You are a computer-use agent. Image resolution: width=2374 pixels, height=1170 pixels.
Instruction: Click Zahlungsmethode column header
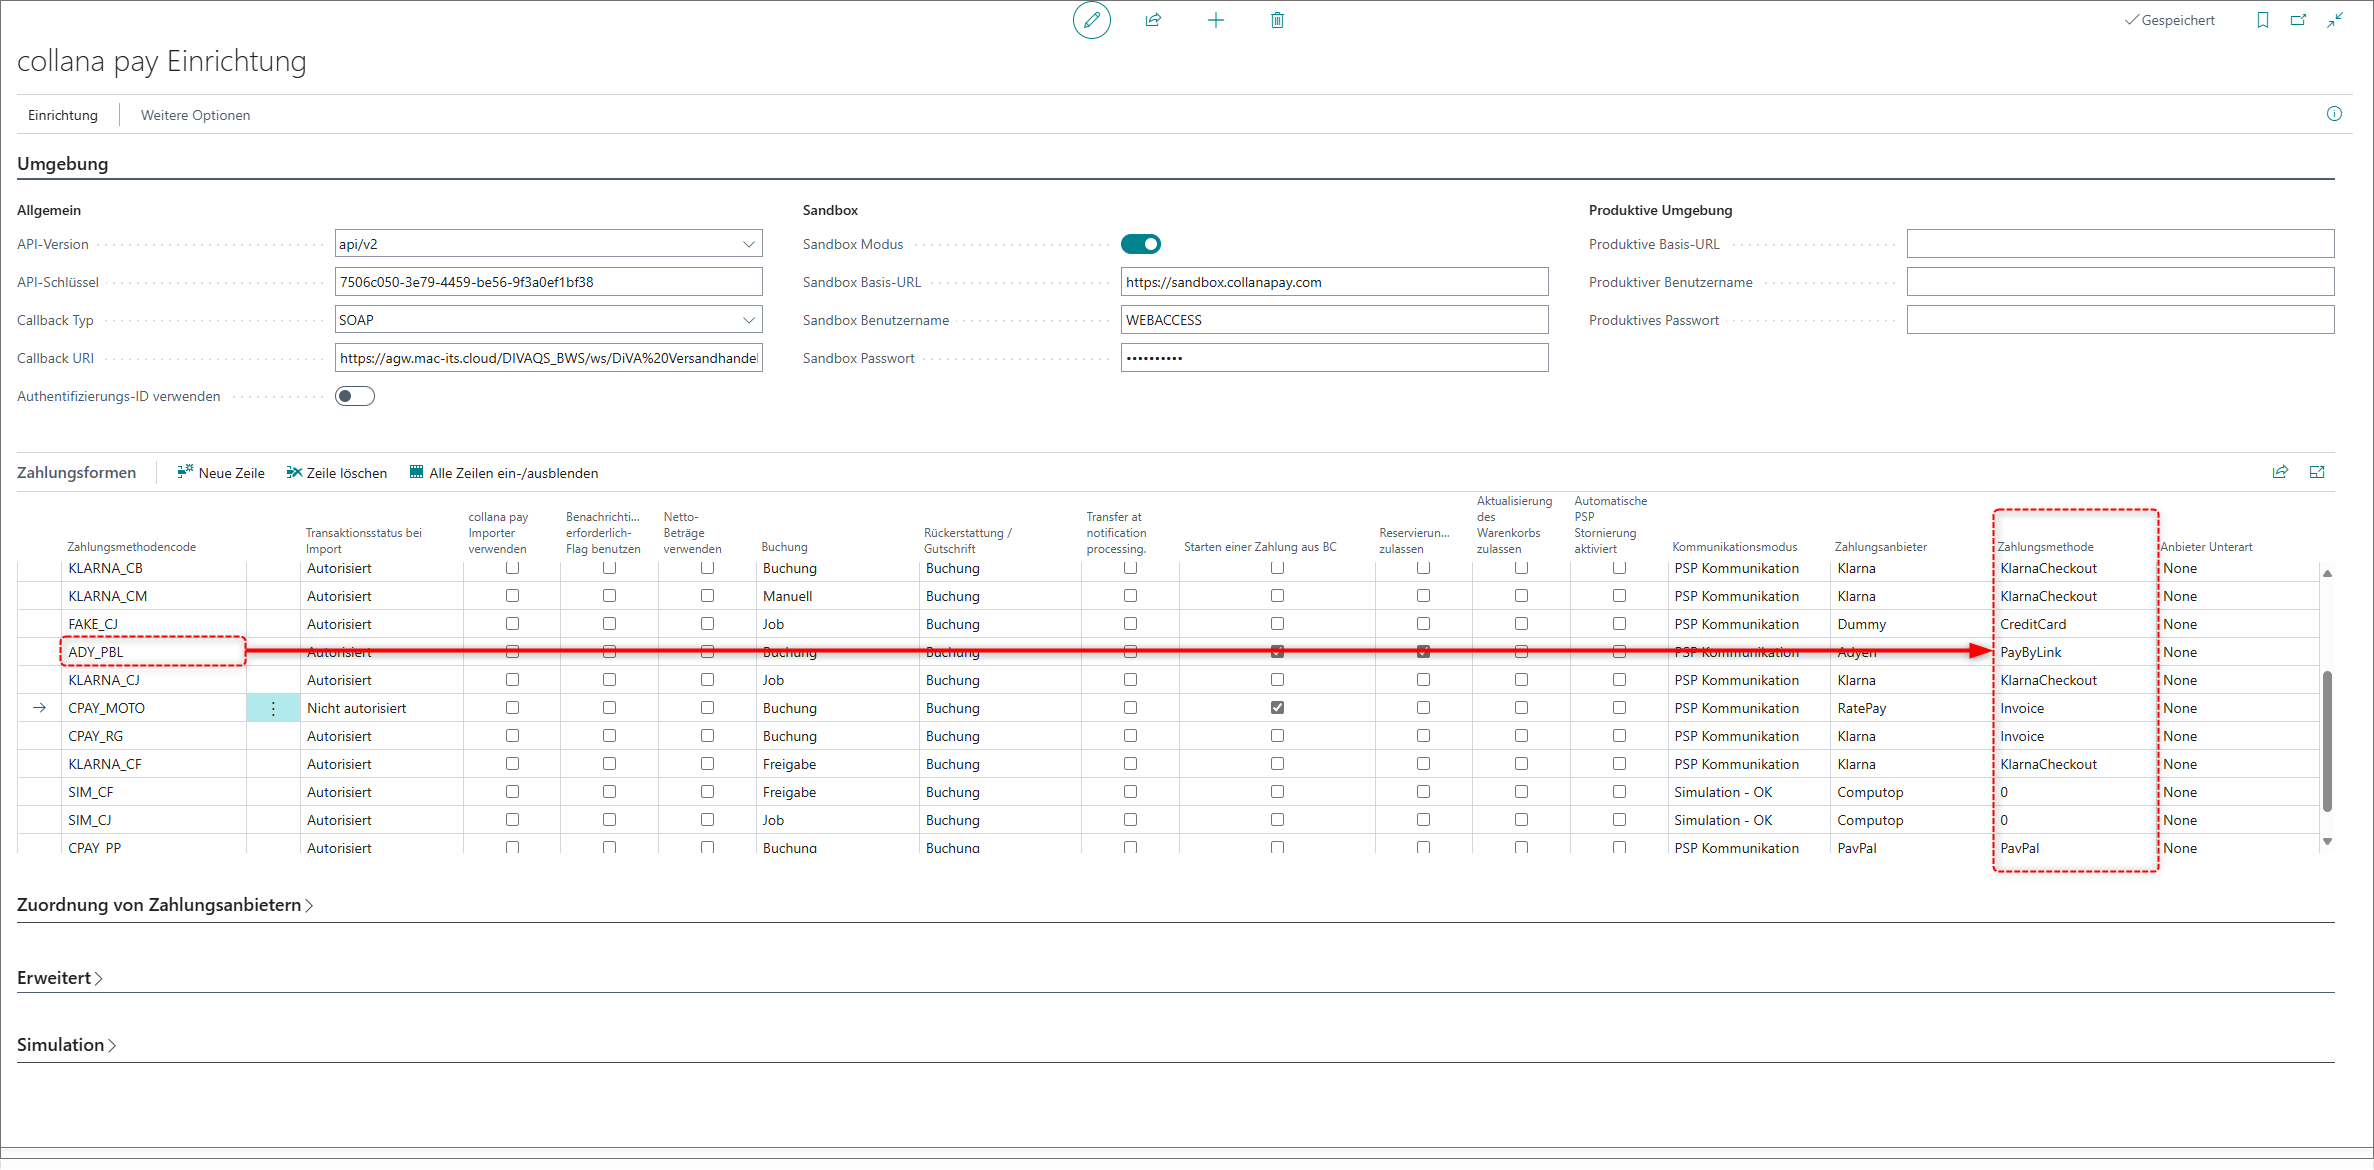[x=2045, y=547]
